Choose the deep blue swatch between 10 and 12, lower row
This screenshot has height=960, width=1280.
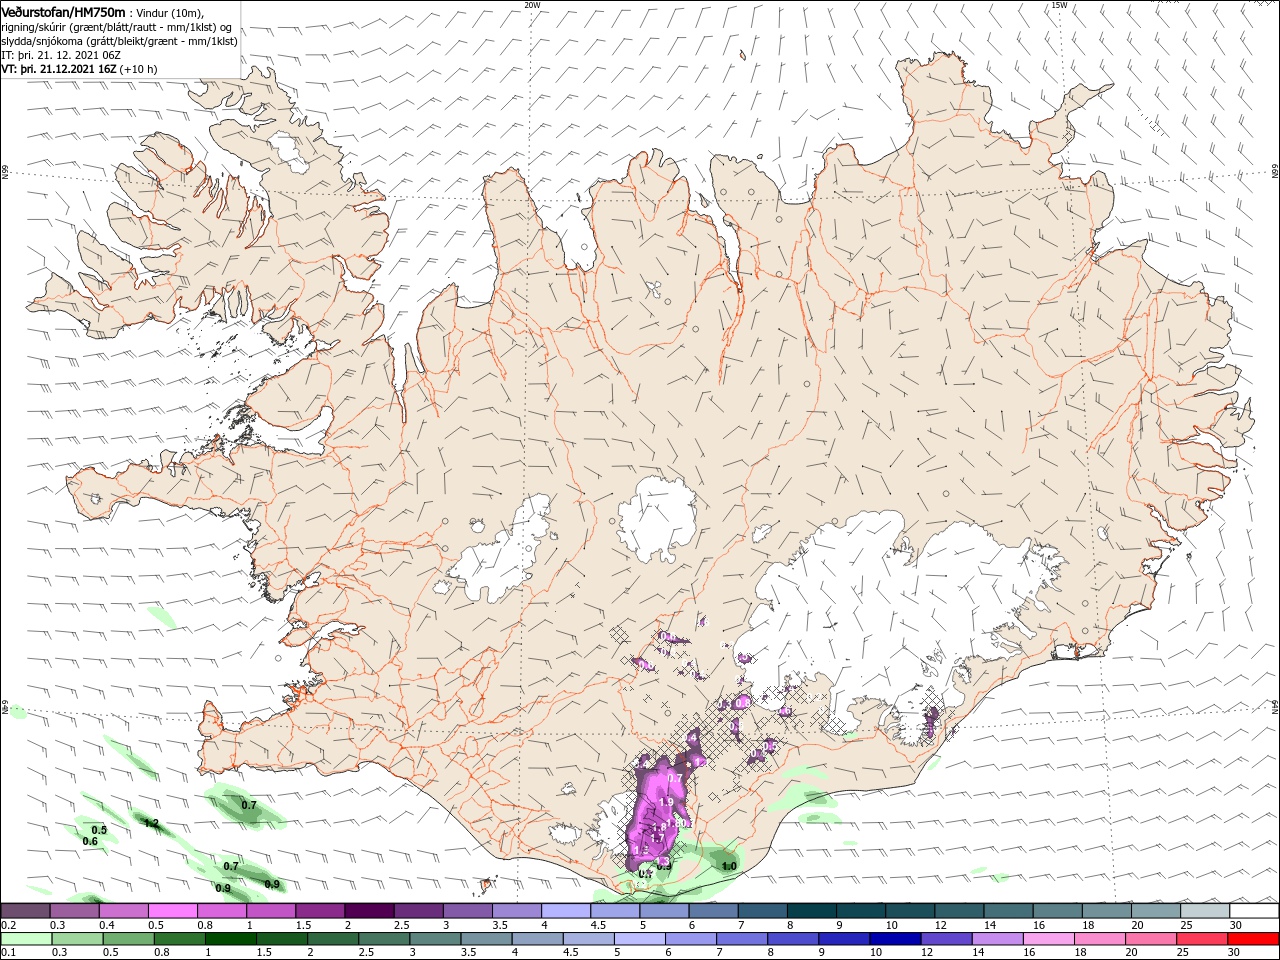coord(897,939)
